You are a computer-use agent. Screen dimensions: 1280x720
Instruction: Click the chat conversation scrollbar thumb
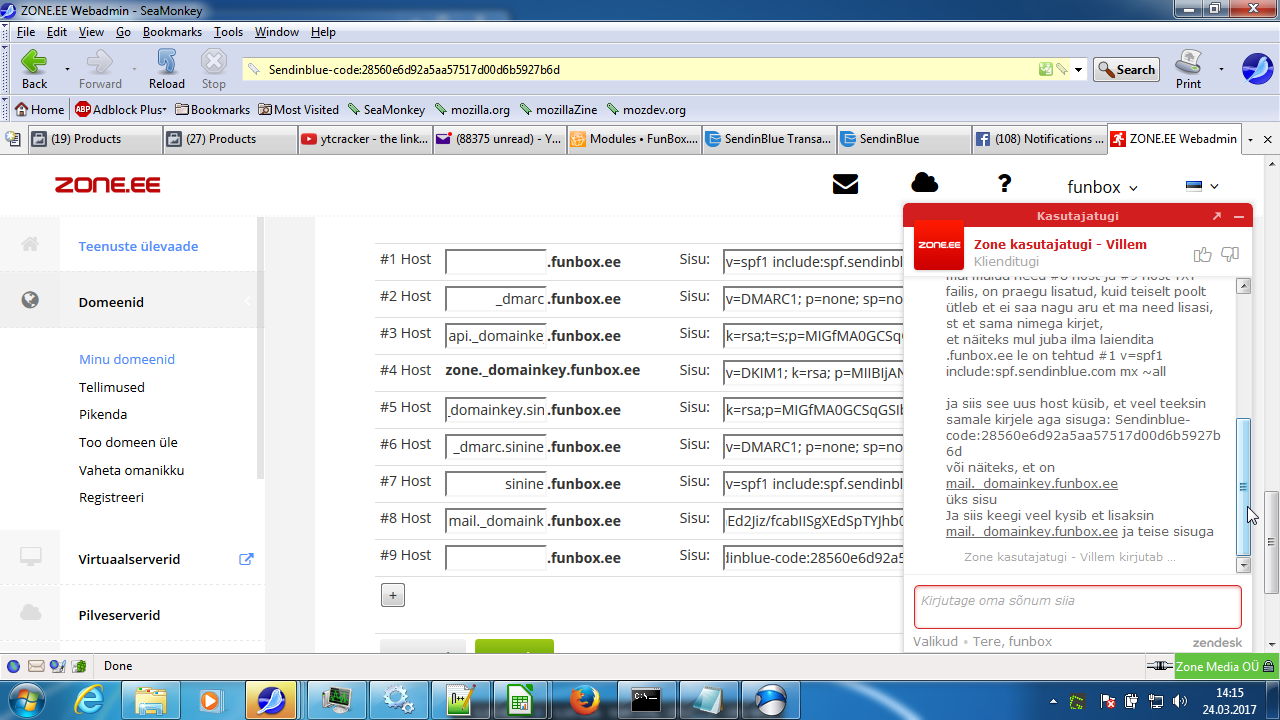[1244, 486]
